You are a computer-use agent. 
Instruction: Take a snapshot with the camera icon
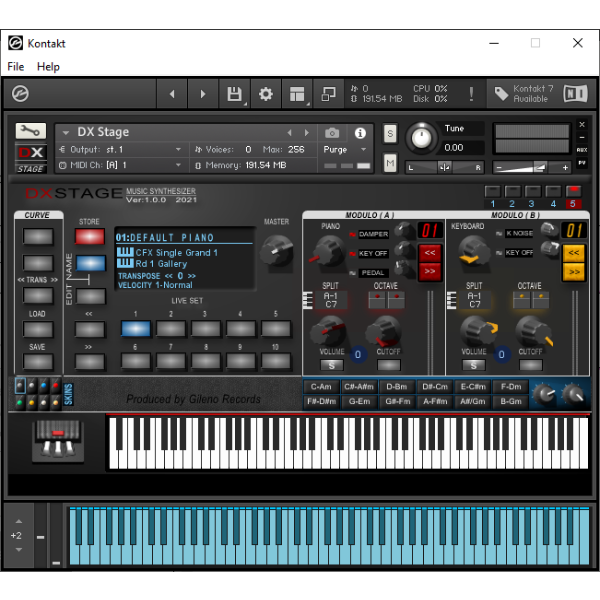[x=332, y=133]
